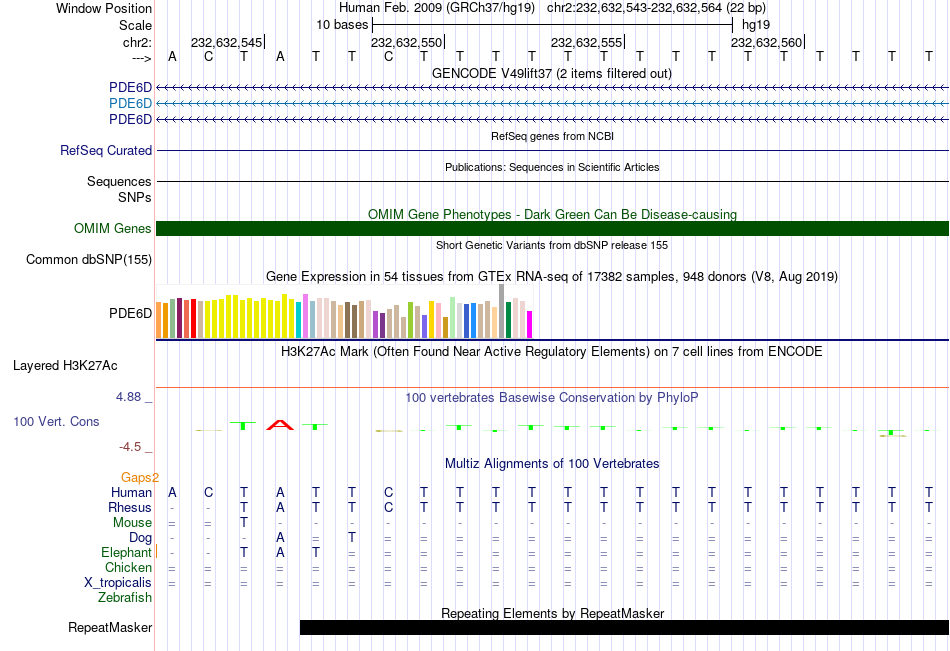Click the dark green OMIM gene bar

(552, 229)
